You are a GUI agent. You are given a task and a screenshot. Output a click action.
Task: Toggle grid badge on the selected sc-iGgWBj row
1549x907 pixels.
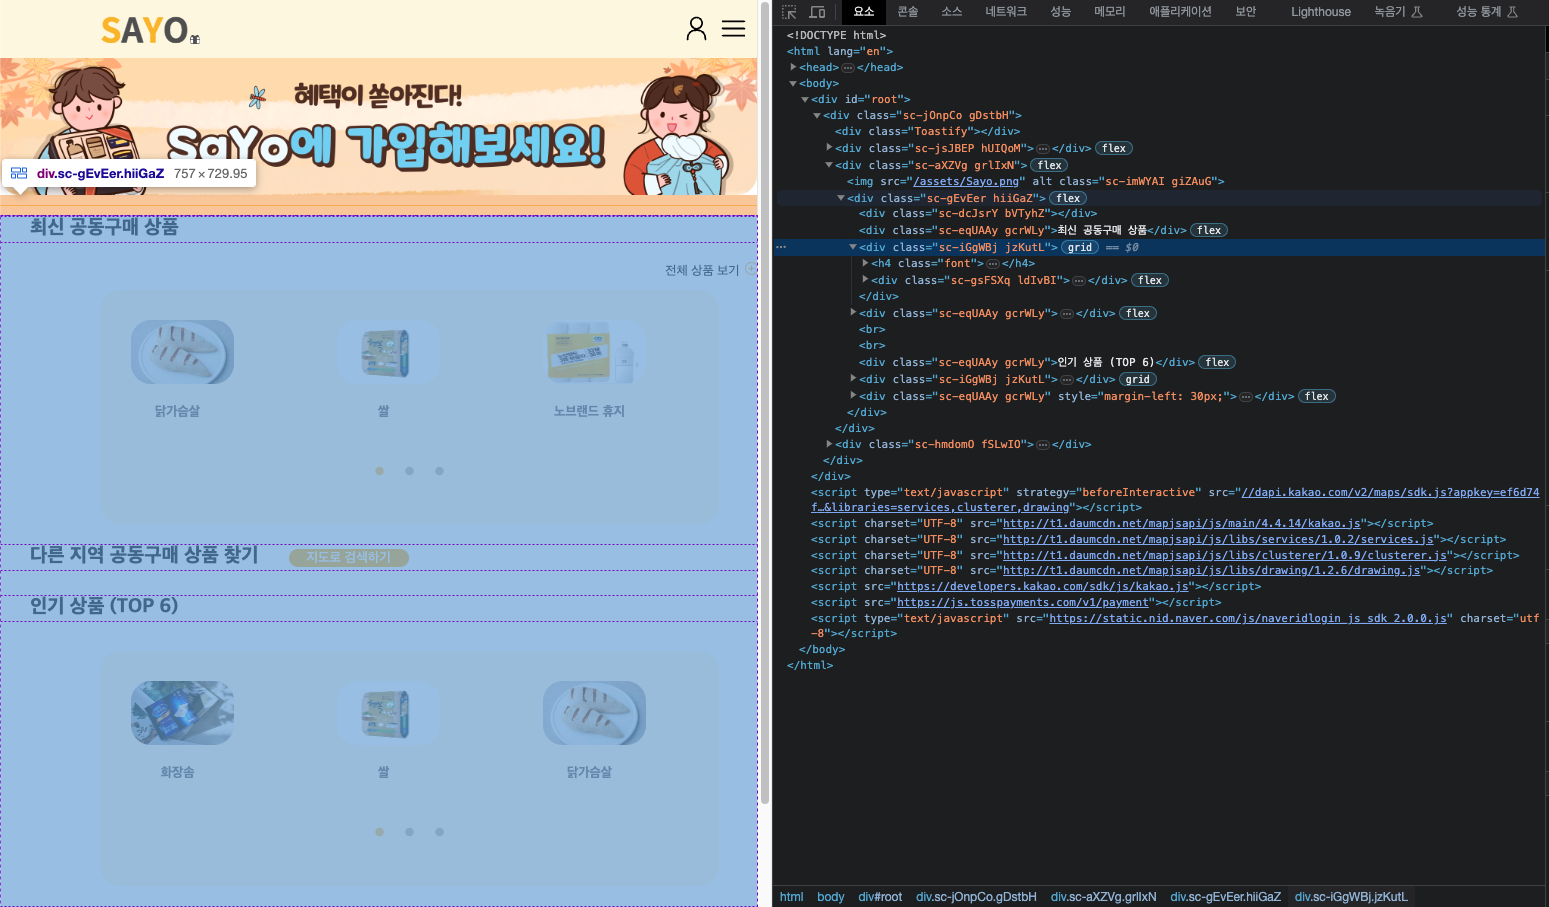1080,247
